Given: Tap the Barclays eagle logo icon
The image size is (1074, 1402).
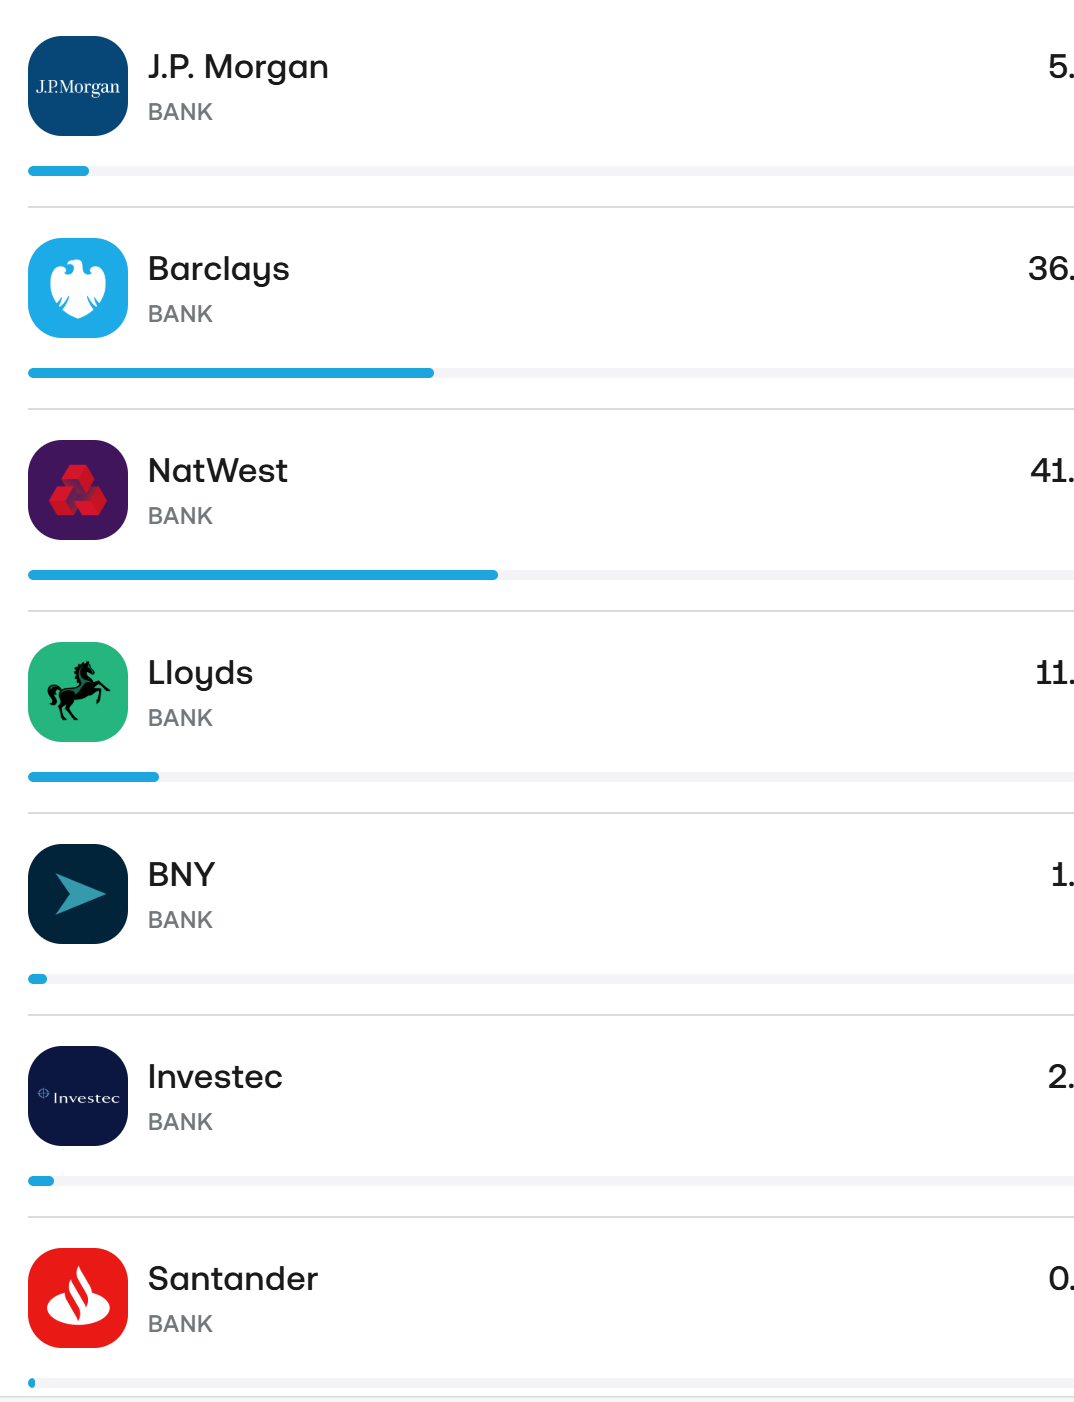Looking at the screenshot, I should point(78,288).
